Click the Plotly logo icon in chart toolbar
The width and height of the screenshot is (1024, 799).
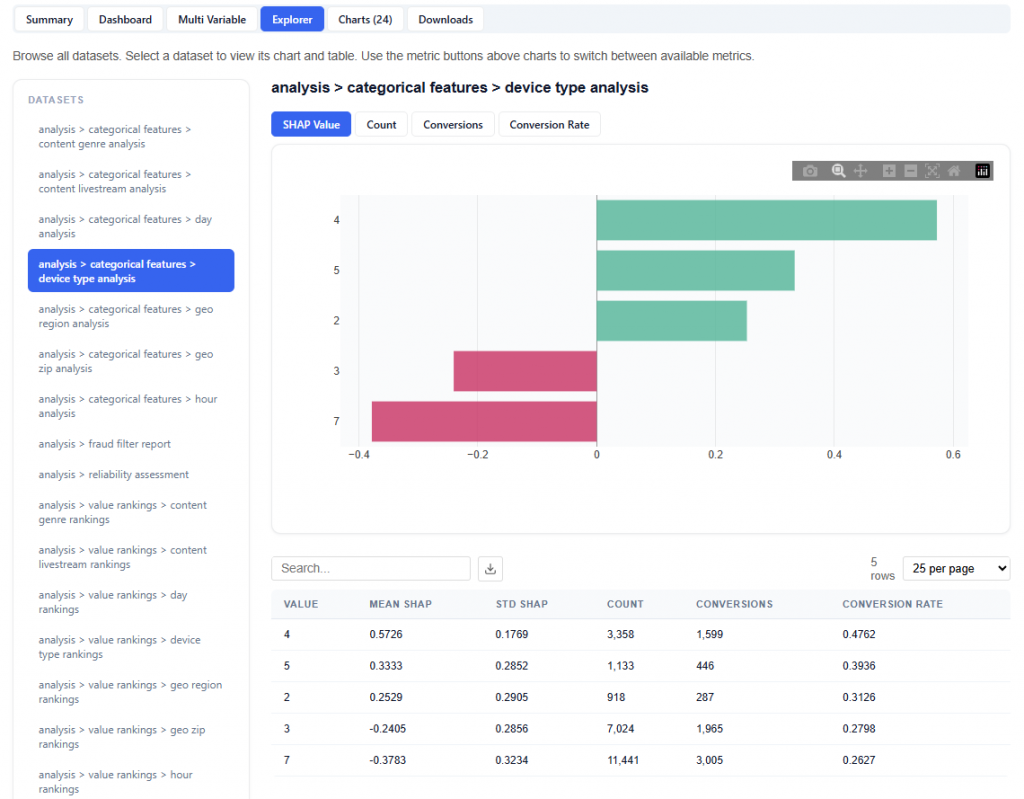[982, 171]
